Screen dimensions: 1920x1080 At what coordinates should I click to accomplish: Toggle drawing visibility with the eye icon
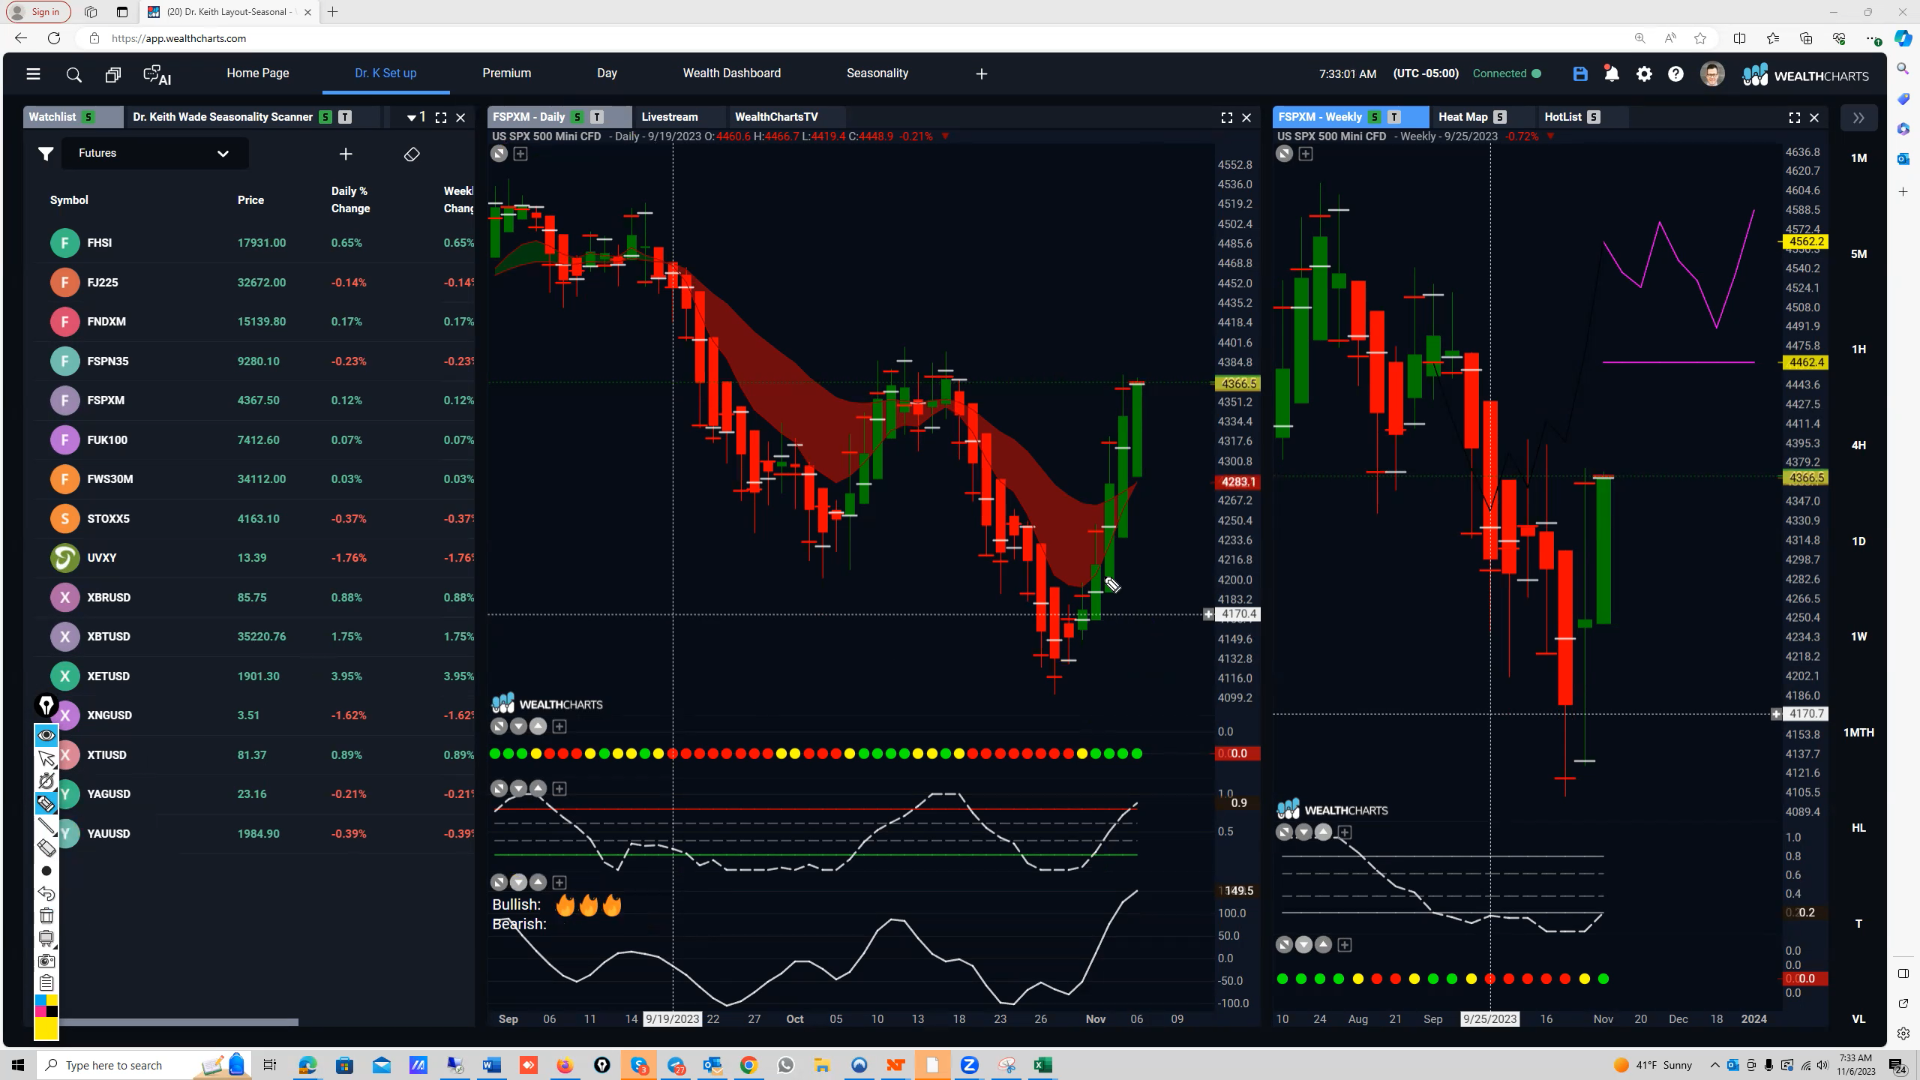pyautogui.click(x=46, y=736)
